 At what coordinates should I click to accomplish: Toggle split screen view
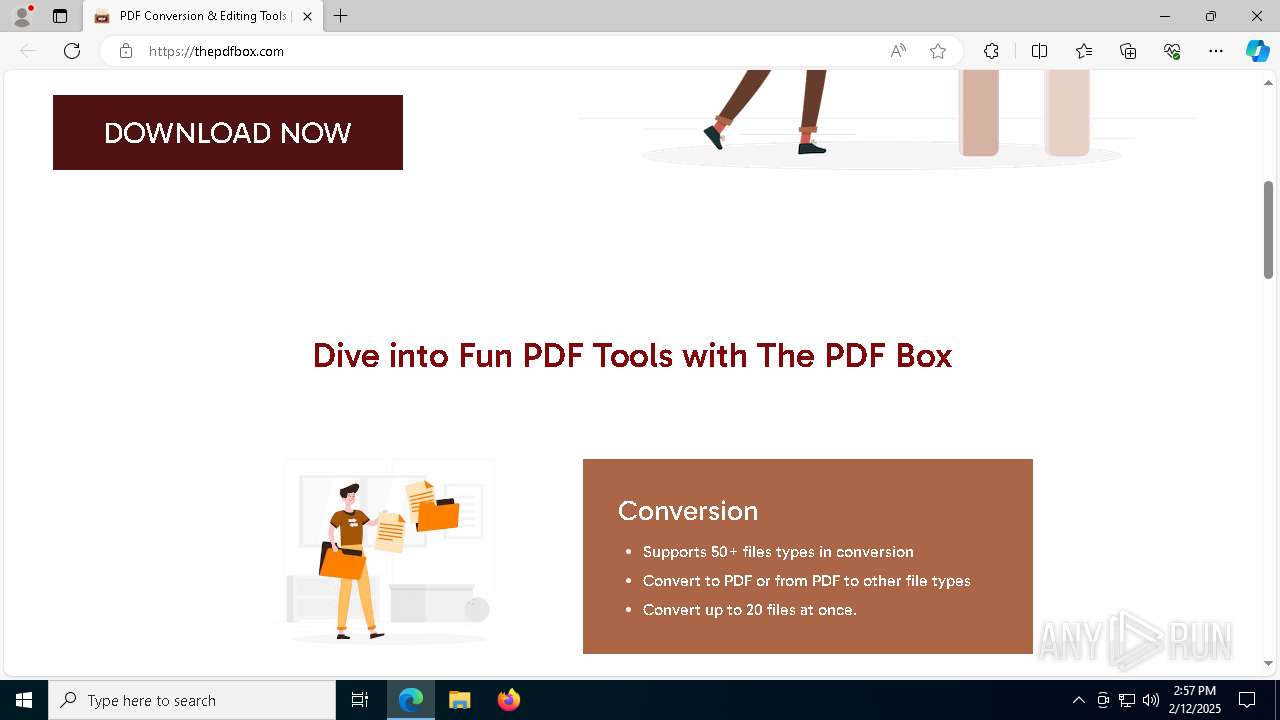tap(1039, 51)
